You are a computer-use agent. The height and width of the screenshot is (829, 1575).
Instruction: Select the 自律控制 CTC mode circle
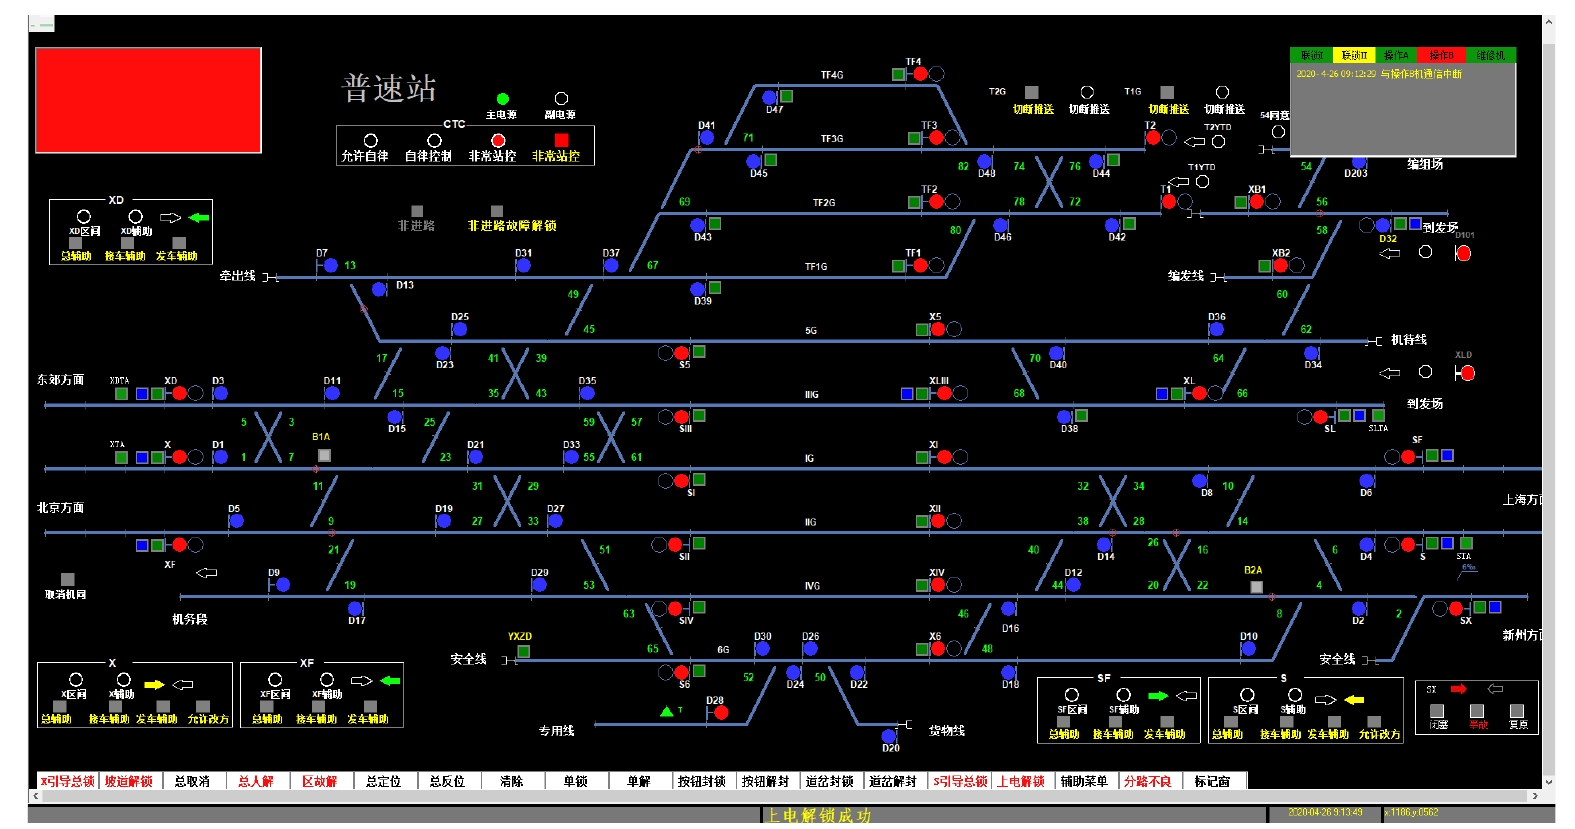[434, 141]
